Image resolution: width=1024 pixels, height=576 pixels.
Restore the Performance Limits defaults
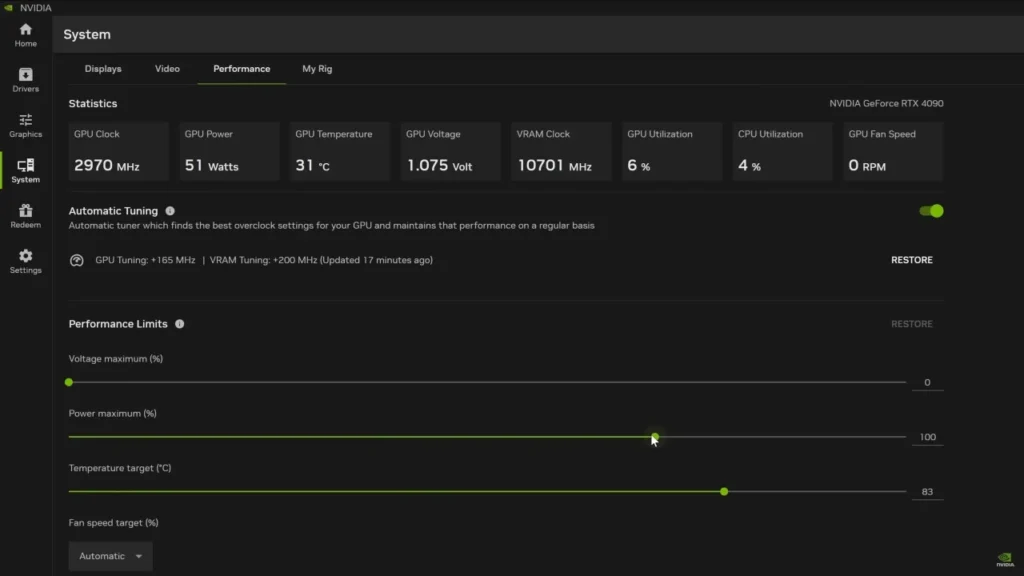[x=912, y=324]
